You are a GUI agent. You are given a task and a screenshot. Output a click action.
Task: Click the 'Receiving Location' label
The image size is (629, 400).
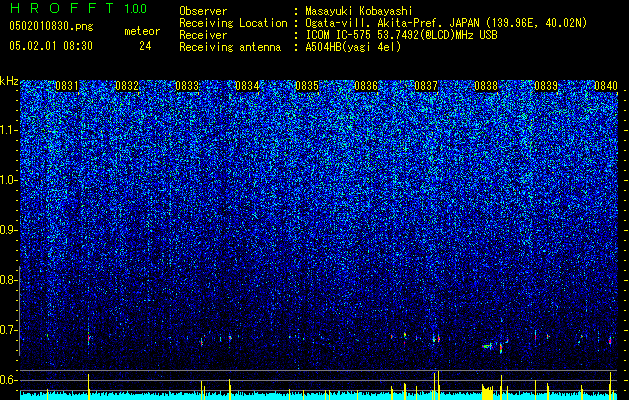click(x=233, y=23)
